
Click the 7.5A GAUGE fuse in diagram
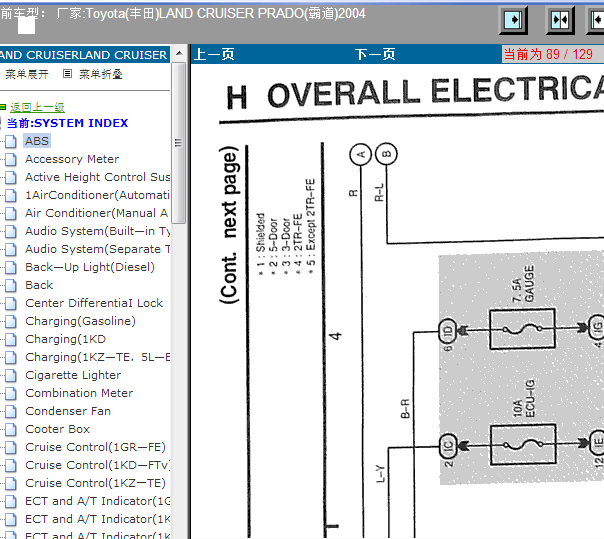[522, 329]
